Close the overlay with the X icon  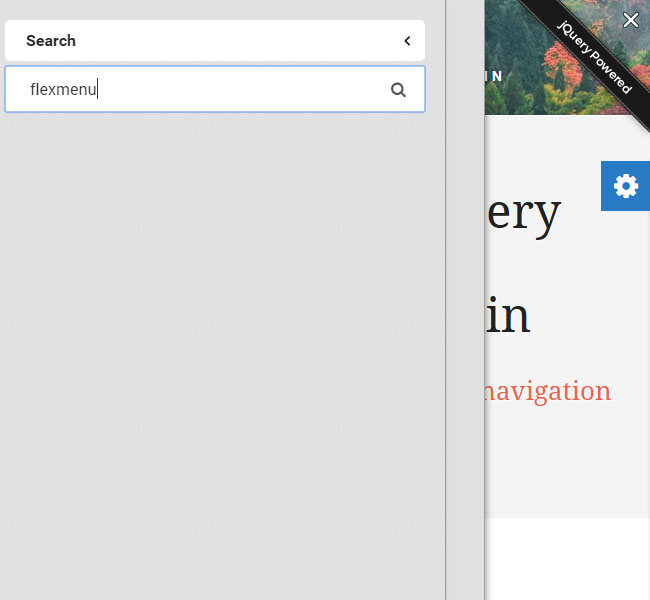click(631, 20)
